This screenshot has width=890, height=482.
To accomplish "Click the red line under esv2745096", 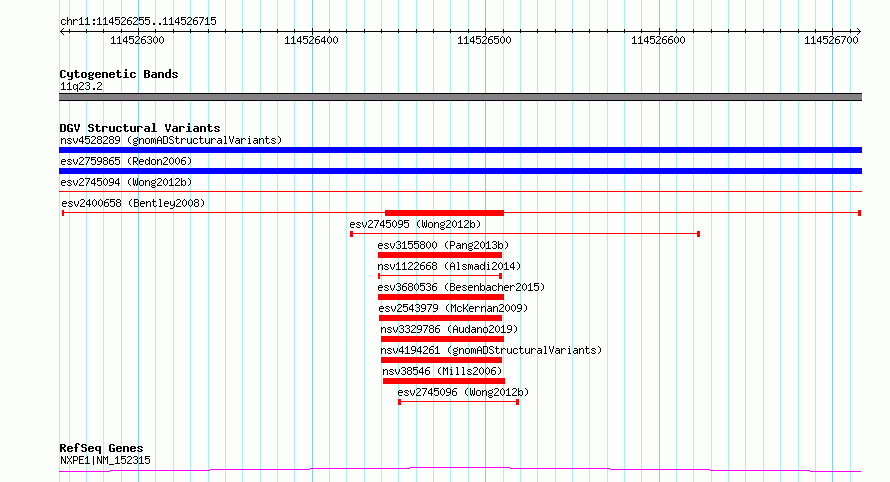I will click(x=459, y=402).
